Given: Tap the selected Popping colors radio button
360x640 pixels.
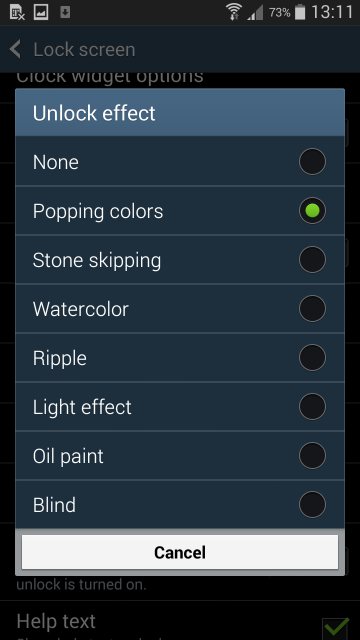Looking at the screenshot, I should [312, 211].
